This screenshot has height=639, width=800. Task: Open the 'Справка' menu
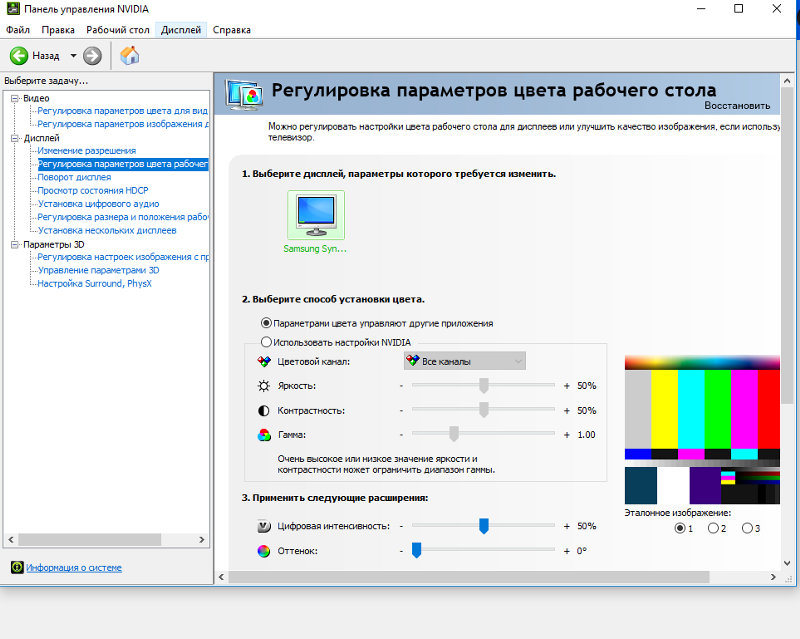click(x=231, y=30)
